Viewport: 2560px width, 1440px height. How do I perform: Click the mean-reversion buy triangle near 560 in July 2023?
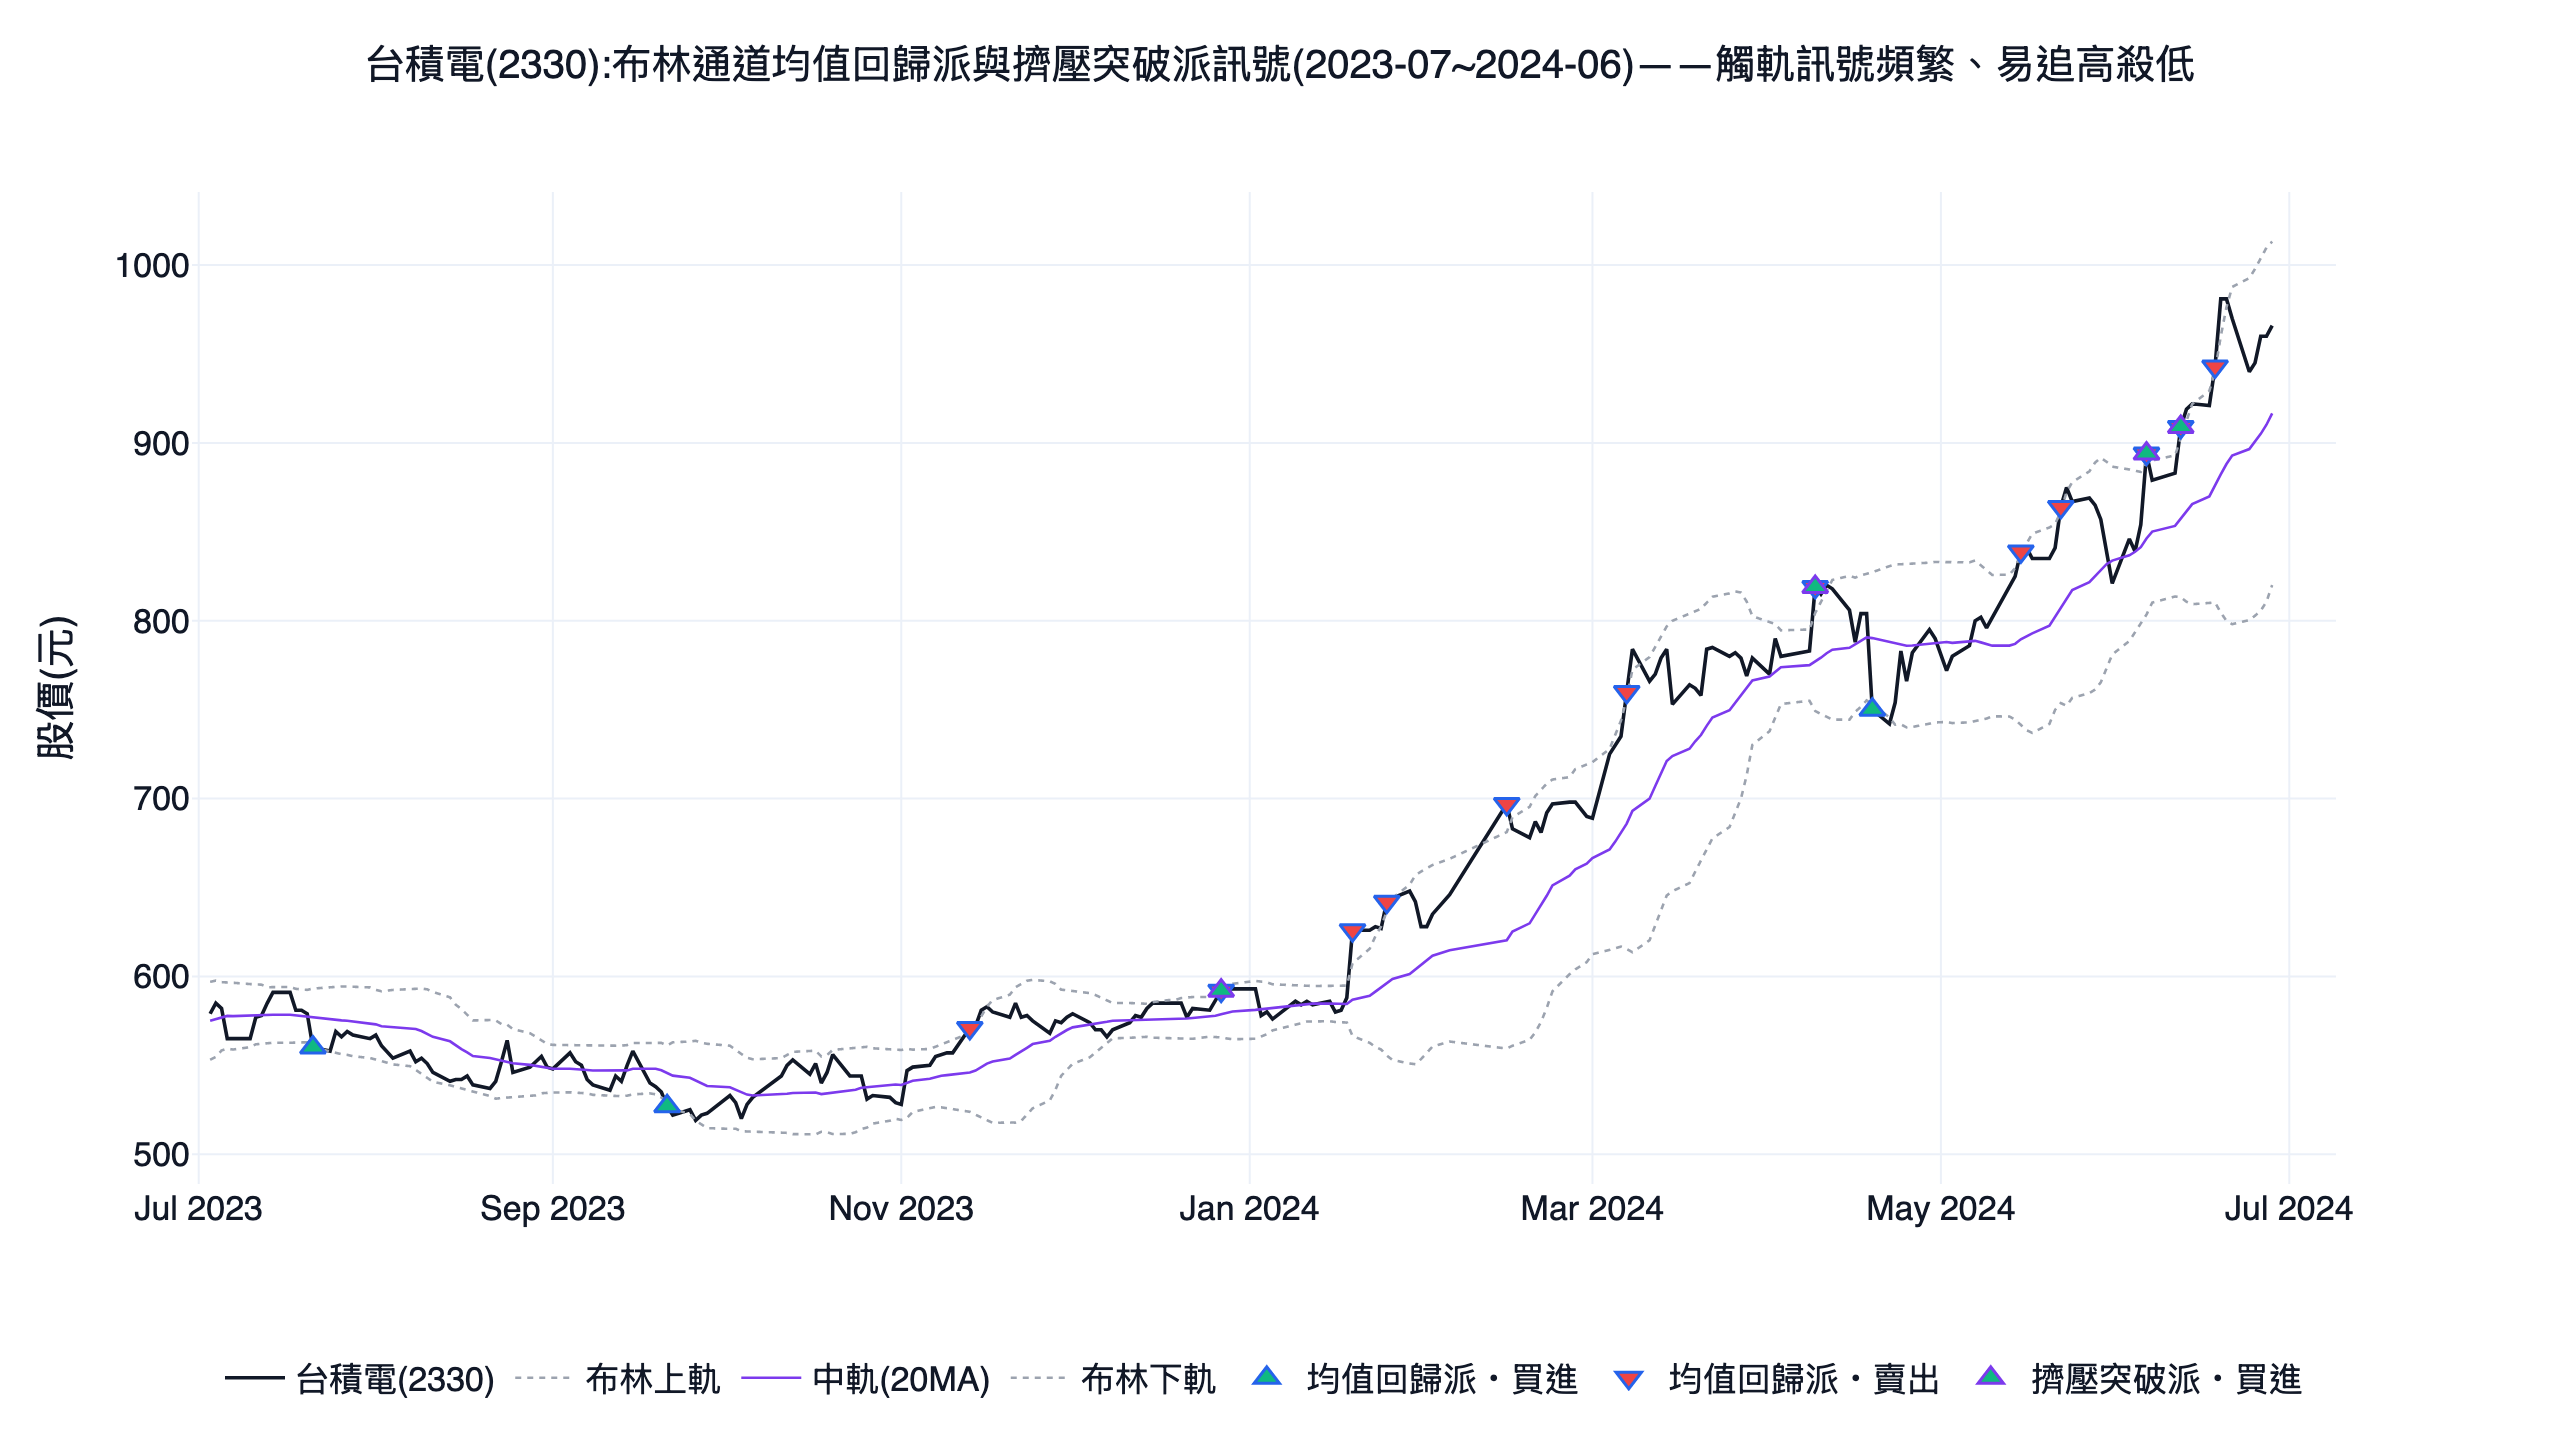tap(313, 1045)
